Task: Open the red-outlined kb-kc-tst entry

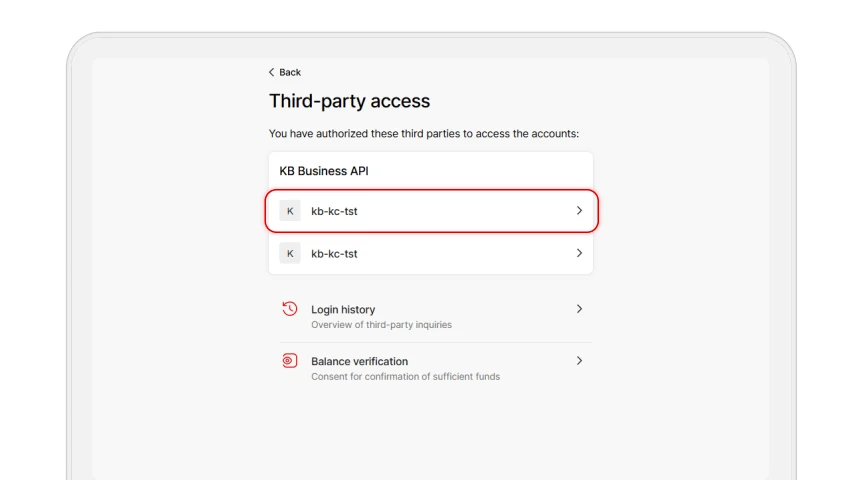Action: [431, 211]
